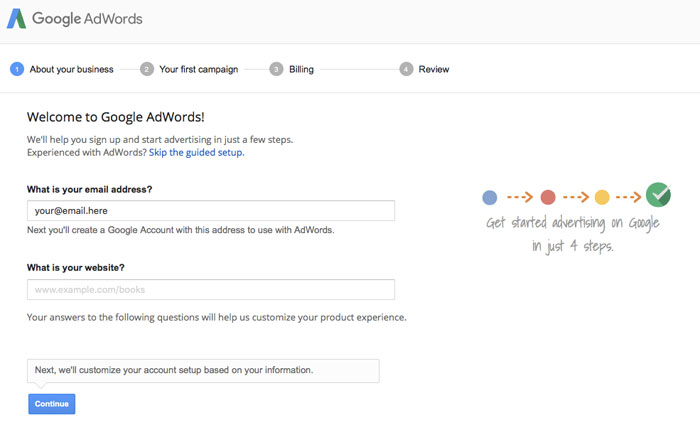
Task: Select step 1 circle About your business
Action: [17, 69]
